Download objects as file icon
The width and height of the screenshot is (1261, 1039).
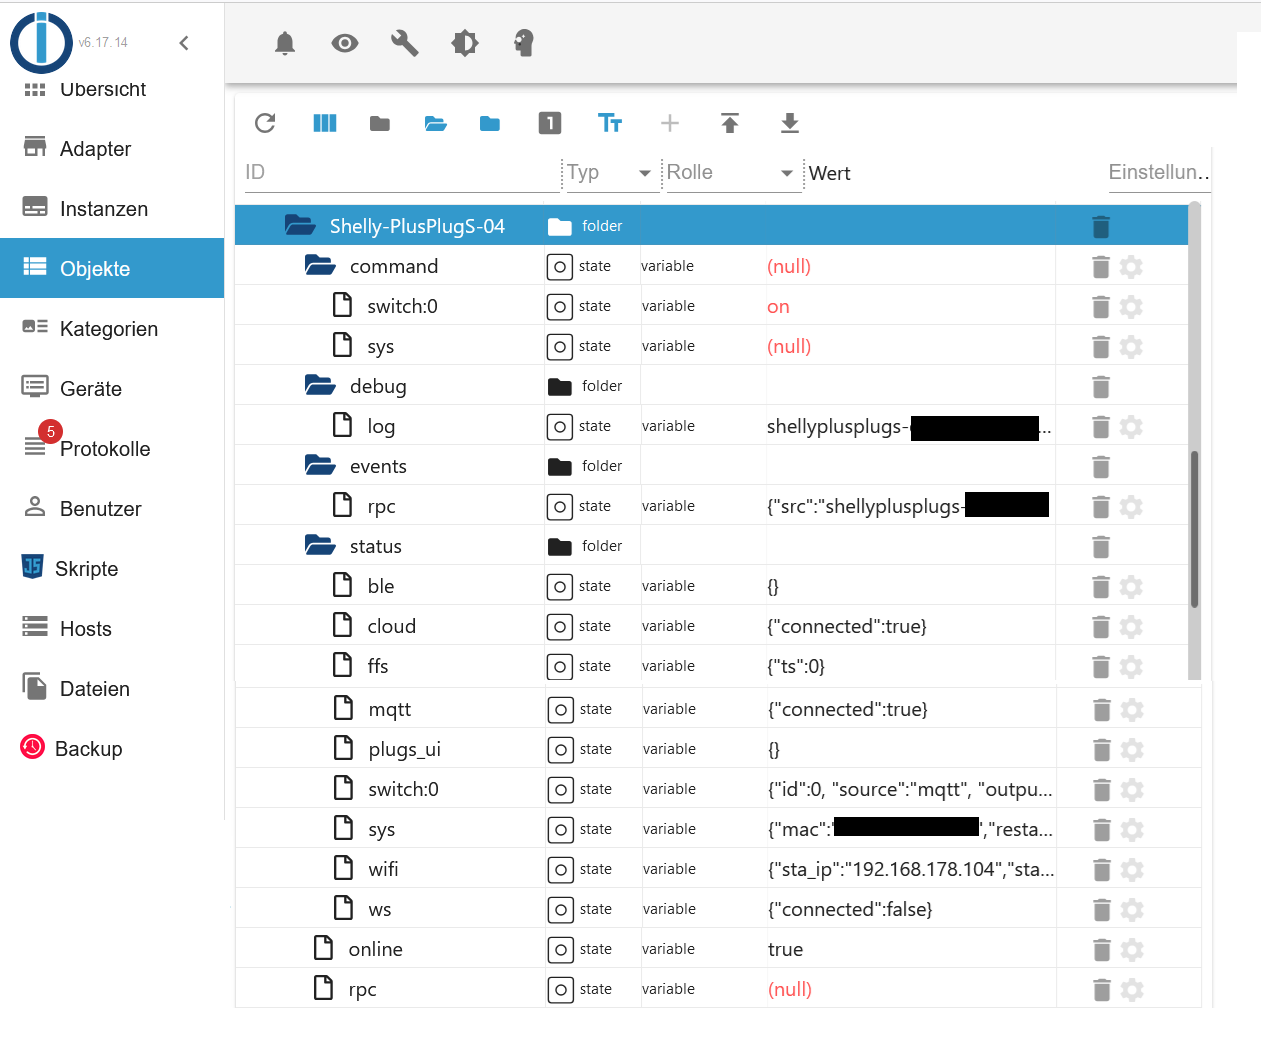(x=790, y=123)
